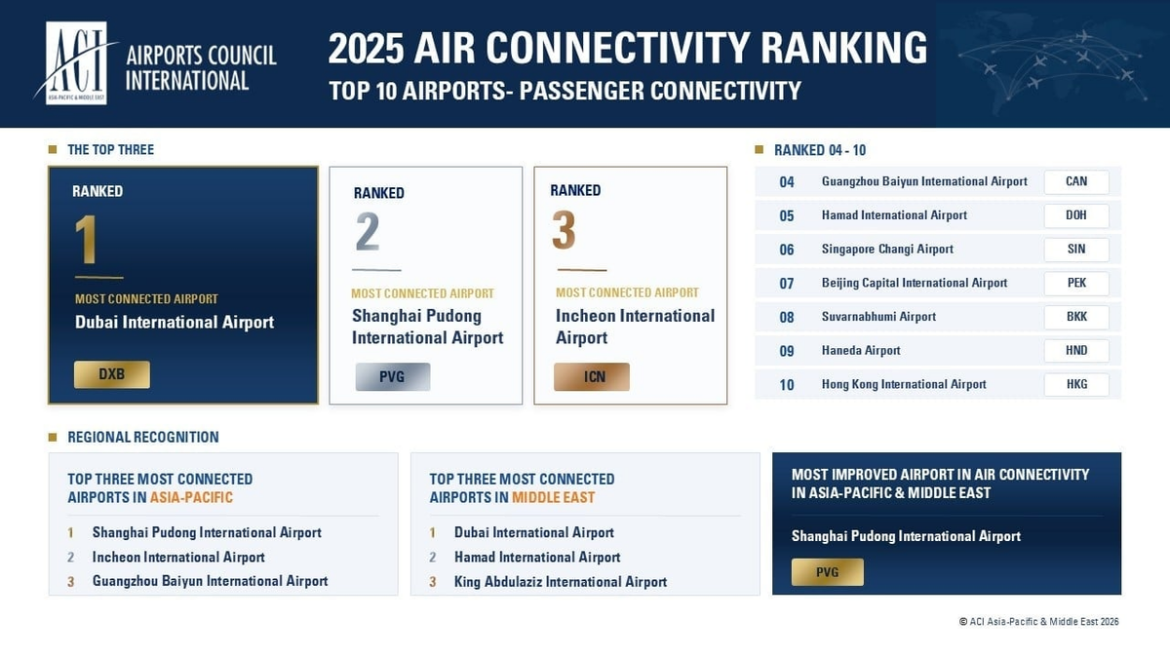Click the DOH airport code badge

(x=1076, y=216)
